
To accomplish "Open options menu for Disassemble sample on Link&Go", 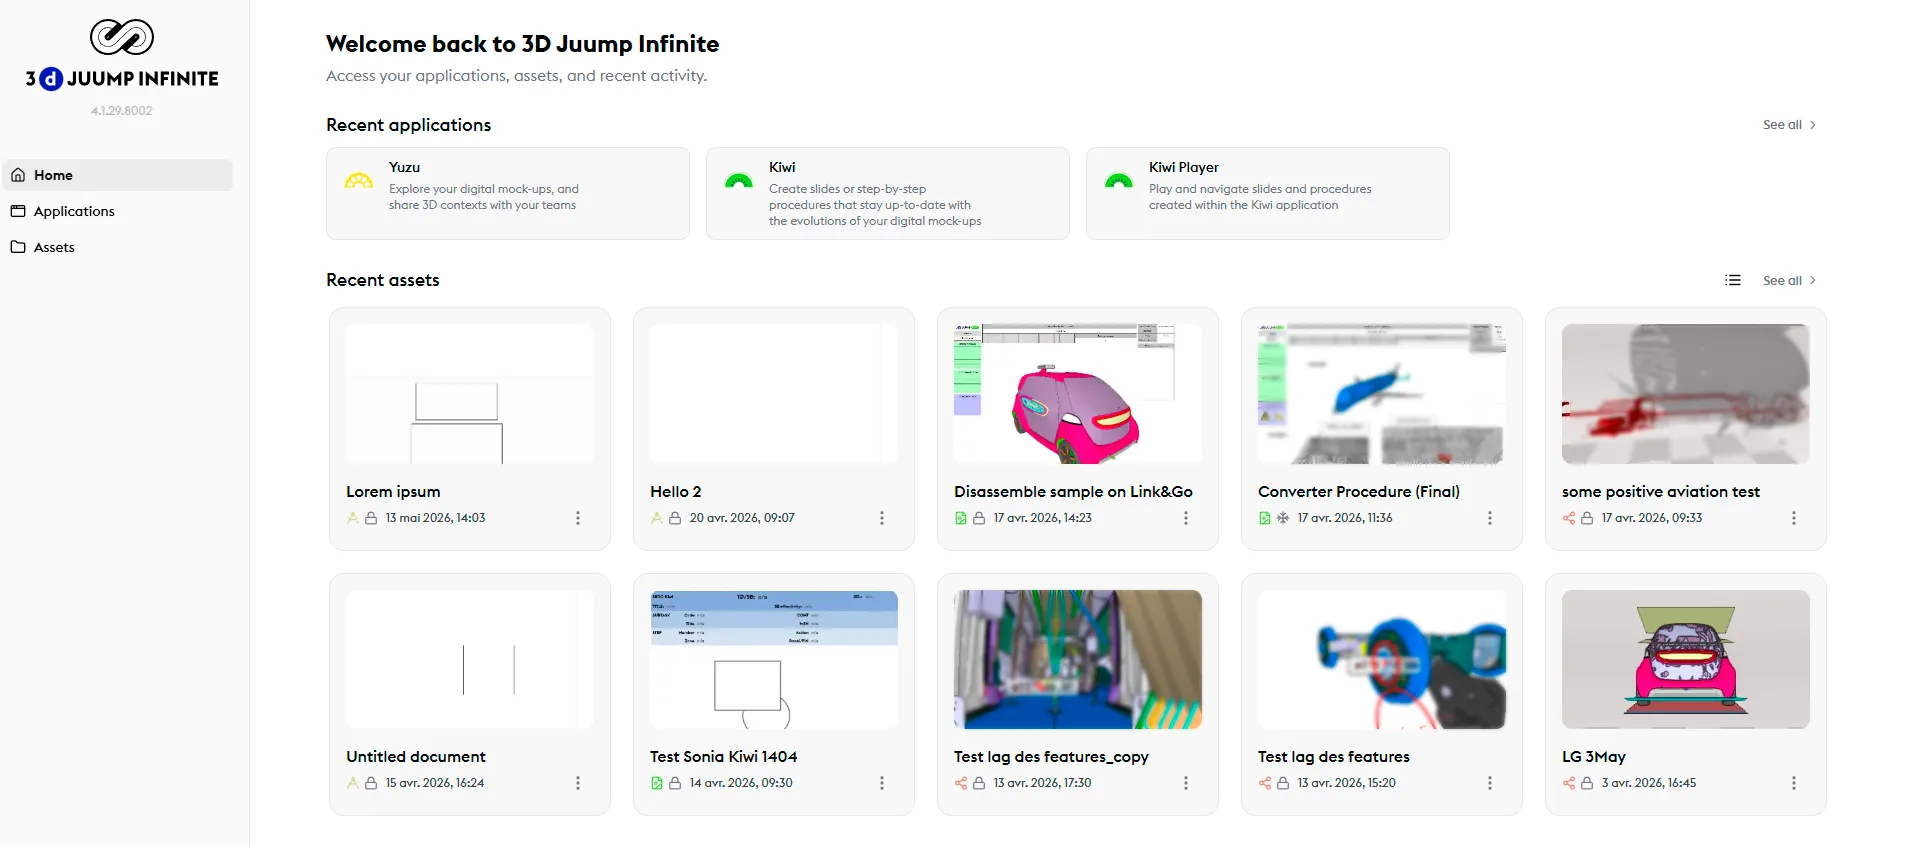I will click(x=1186, y=518).
